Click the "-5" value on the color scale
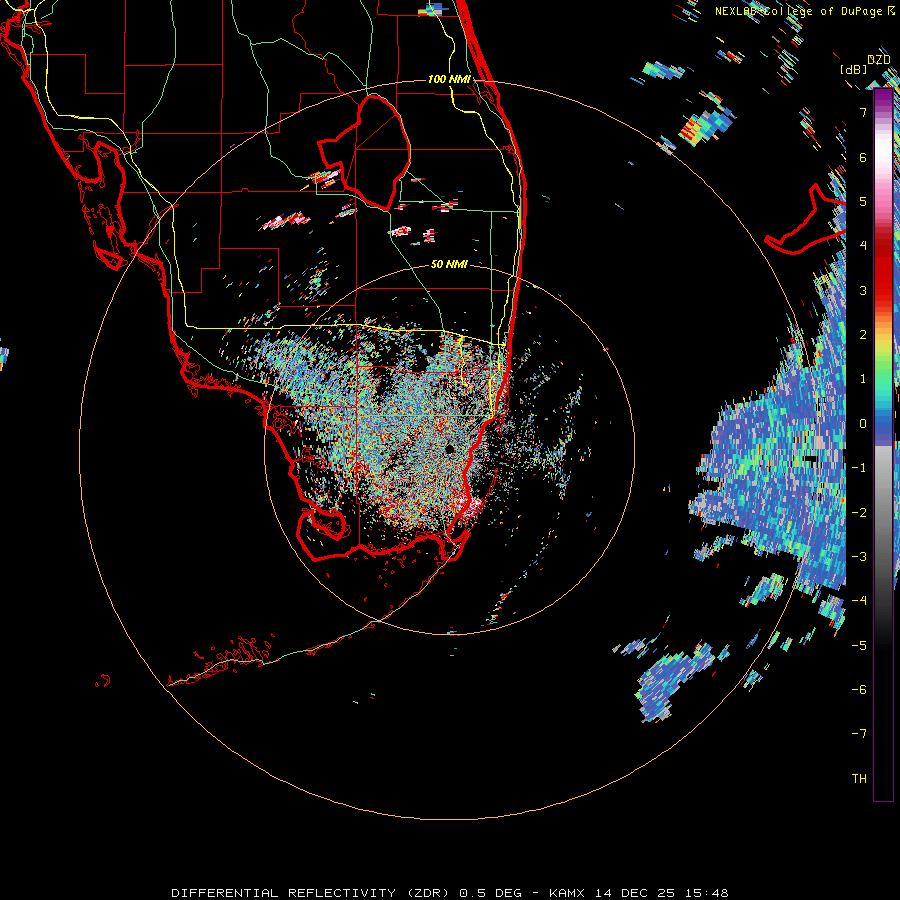 click(859, 646)
